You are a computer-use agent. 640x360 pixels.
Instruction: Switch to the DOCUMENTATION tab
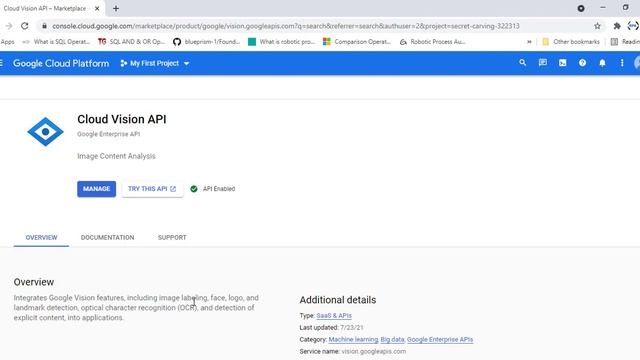pyautogui.click(x=107, y=238)
